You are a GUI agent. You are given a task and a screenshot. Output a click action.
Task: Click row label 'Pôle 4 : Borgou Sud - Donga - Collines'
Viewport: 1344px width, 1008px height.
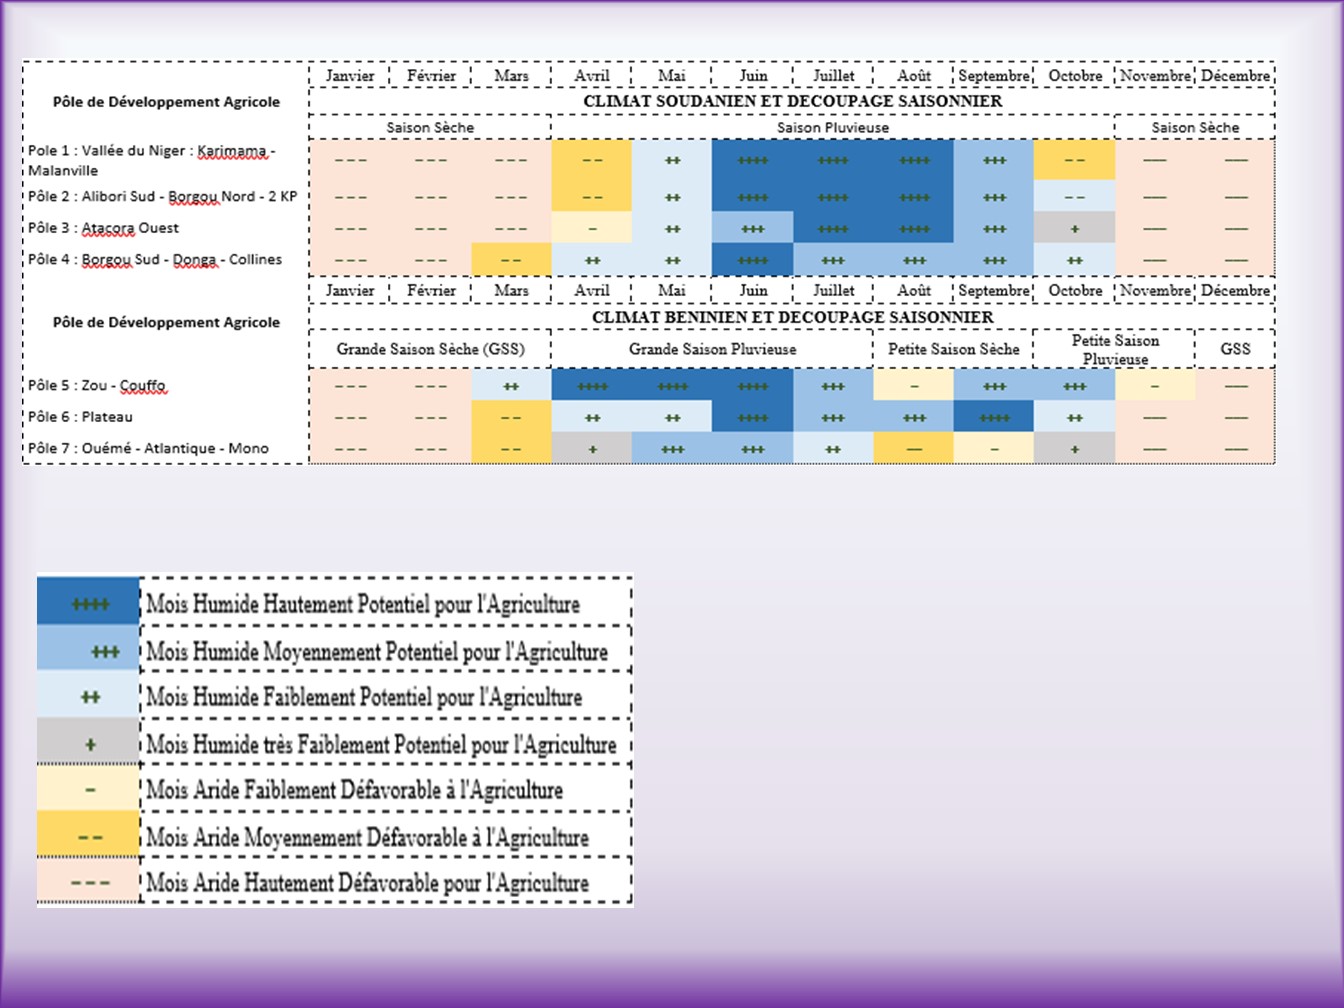pos(155,259)
